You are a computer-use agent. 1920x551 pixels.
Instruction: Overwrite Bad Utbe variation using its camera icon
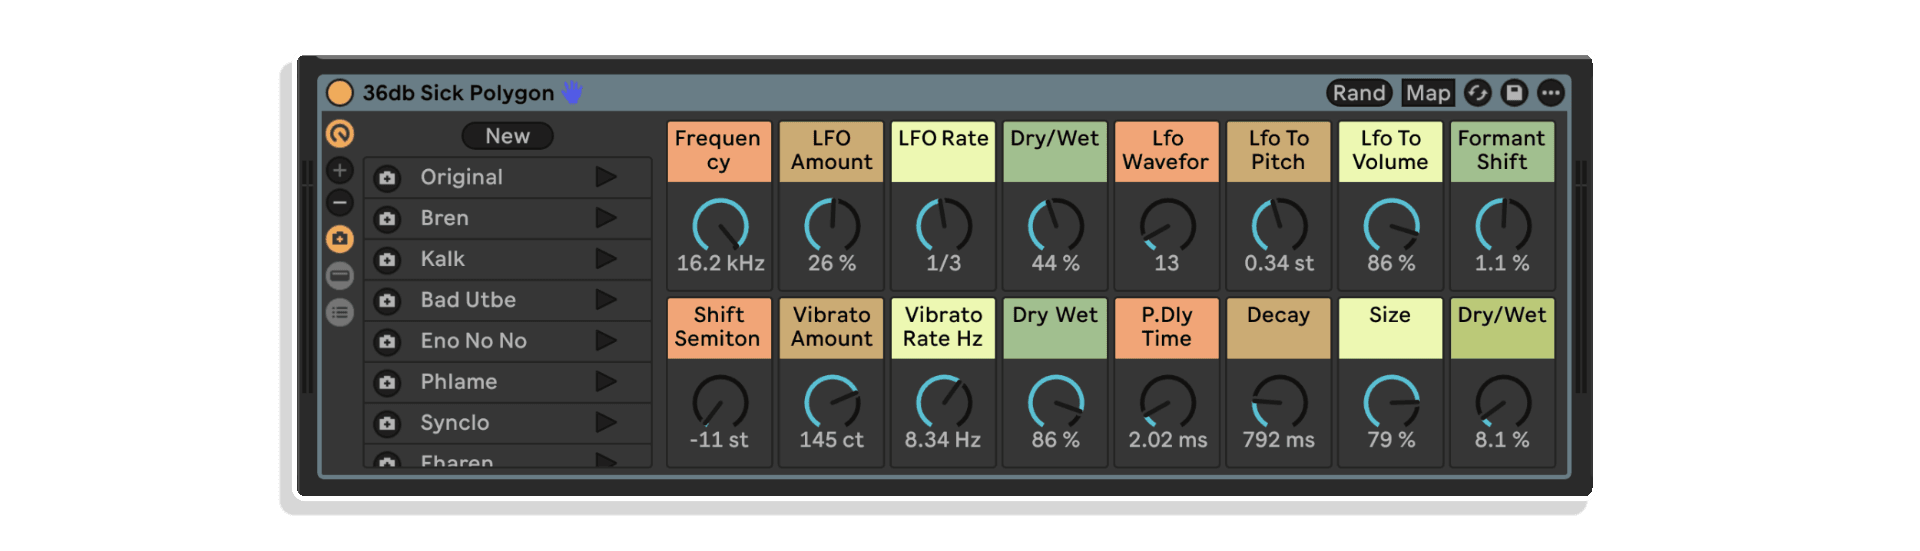[387, 301]
